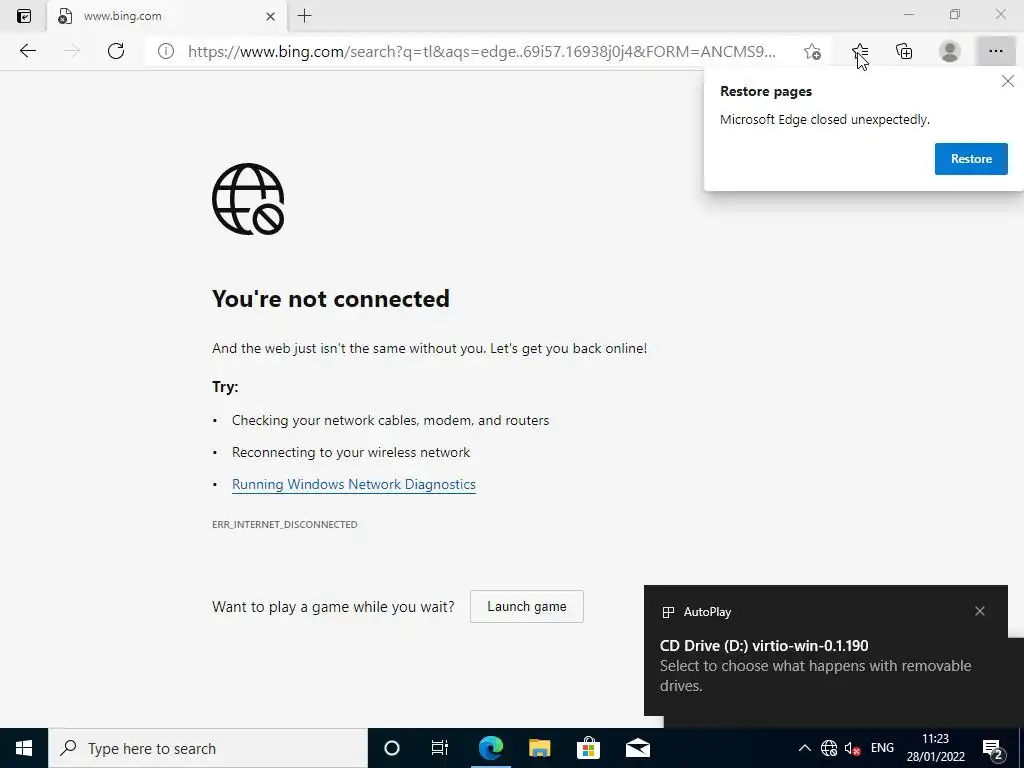Click the taskbar search box

click(x=208, y=748)
